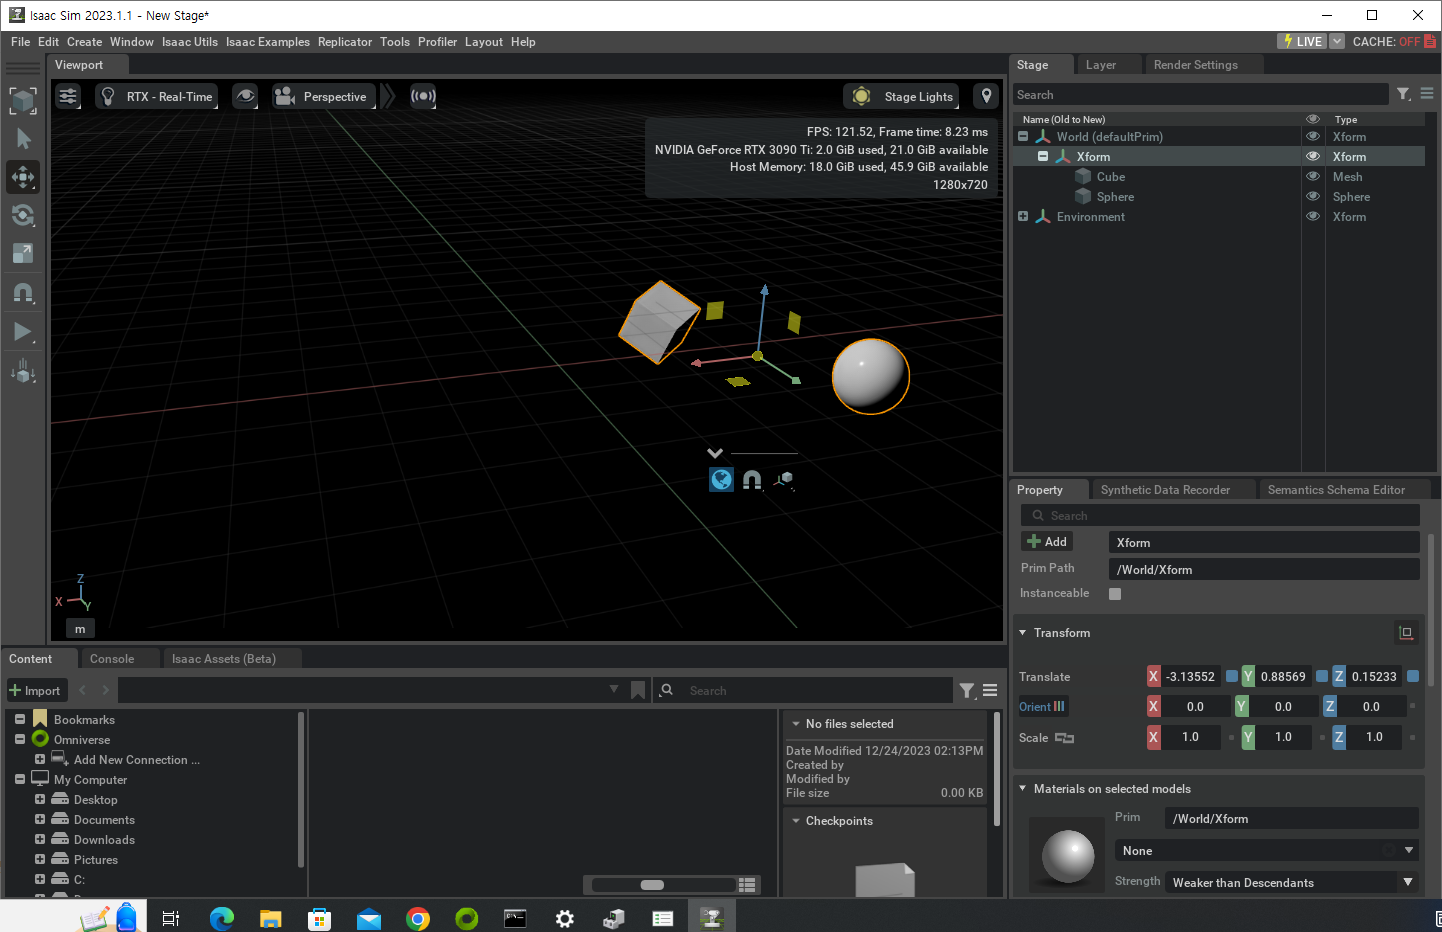Open the File menu

point(21,42)
